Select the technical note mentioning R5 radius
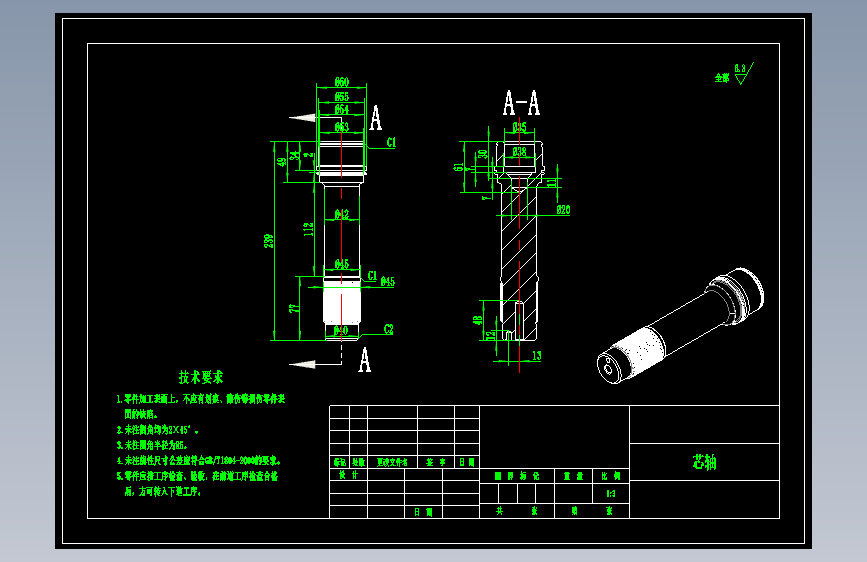 point(152,445)
